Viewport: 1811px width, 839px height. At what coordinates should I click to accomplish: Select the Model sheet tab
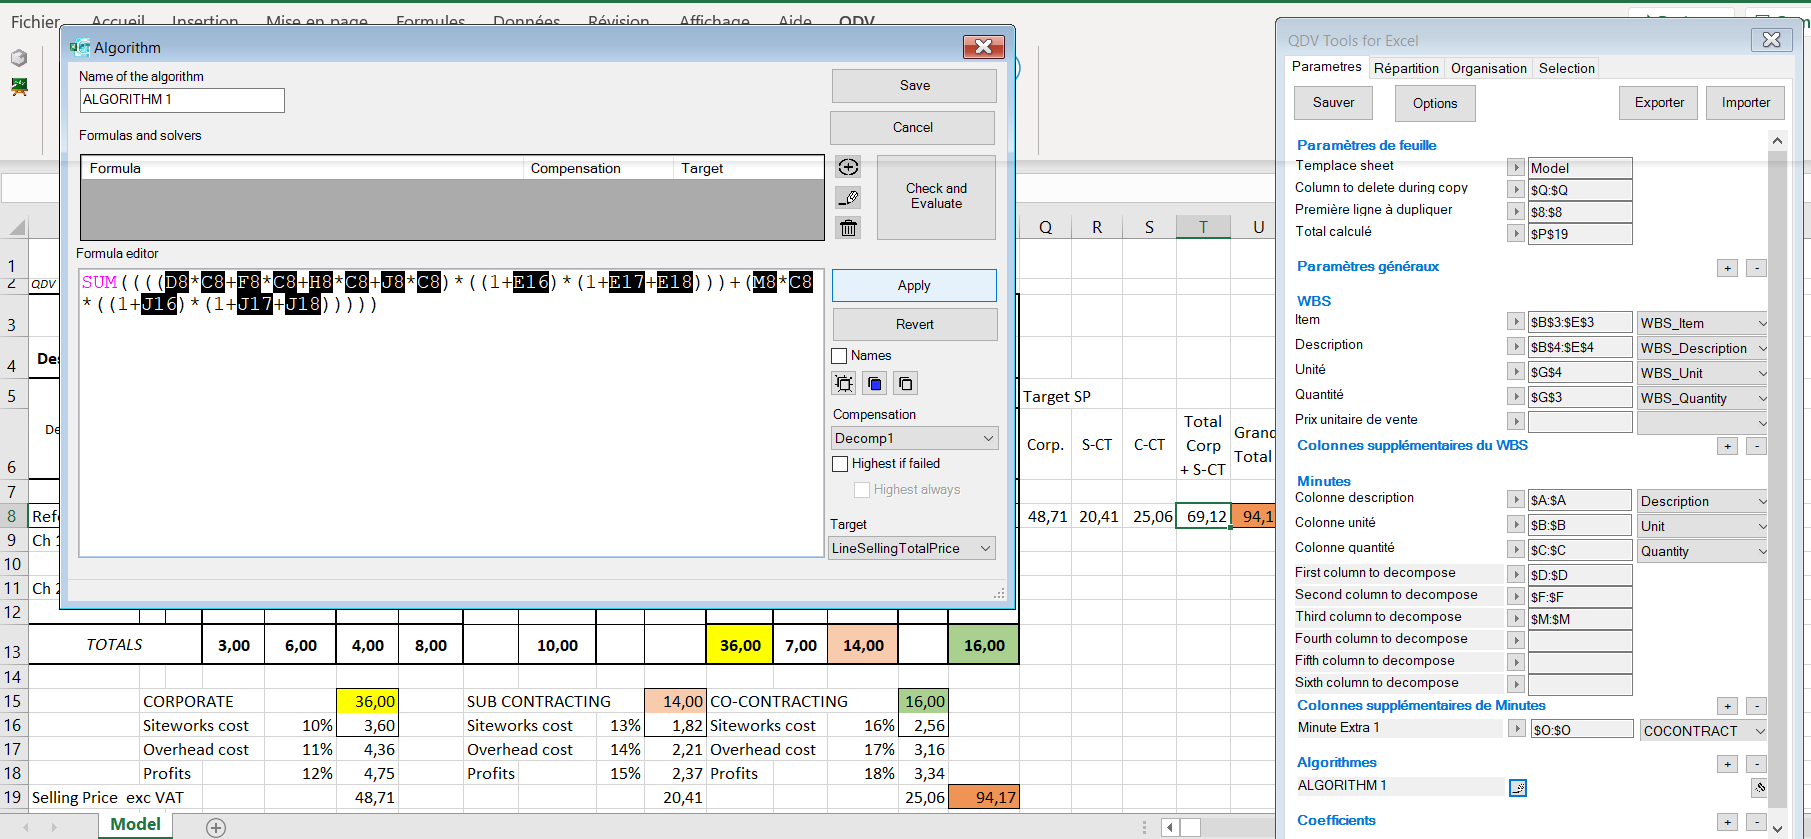point(135,825)
